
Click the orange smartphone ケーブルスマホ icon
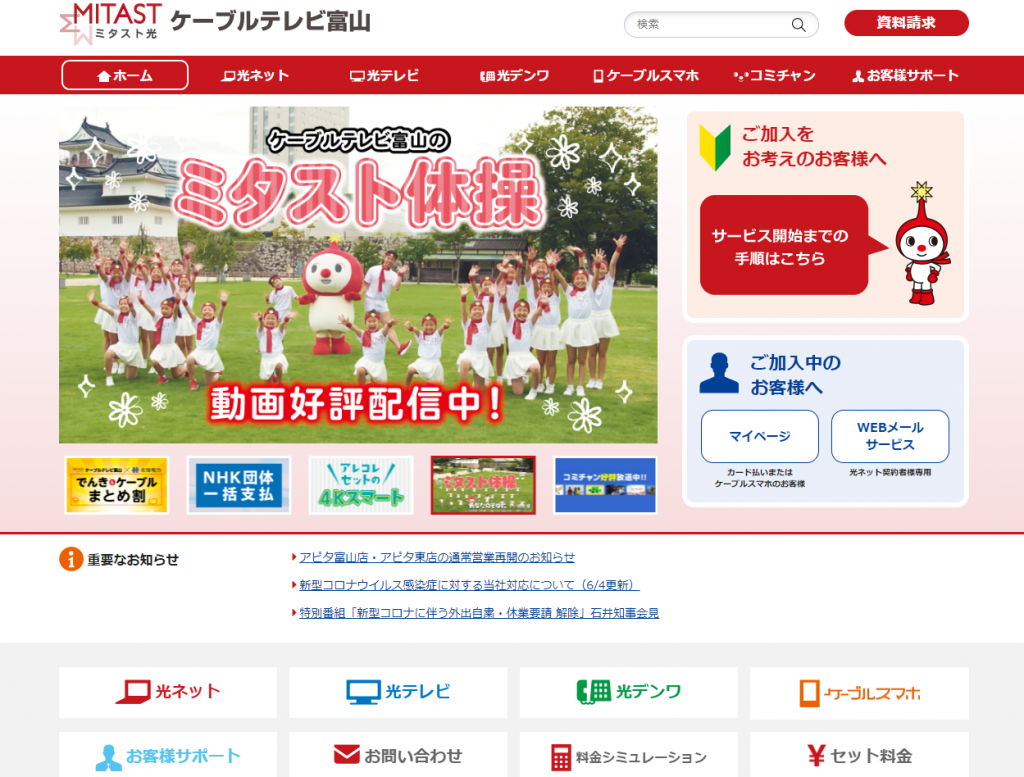coord(809,693)
